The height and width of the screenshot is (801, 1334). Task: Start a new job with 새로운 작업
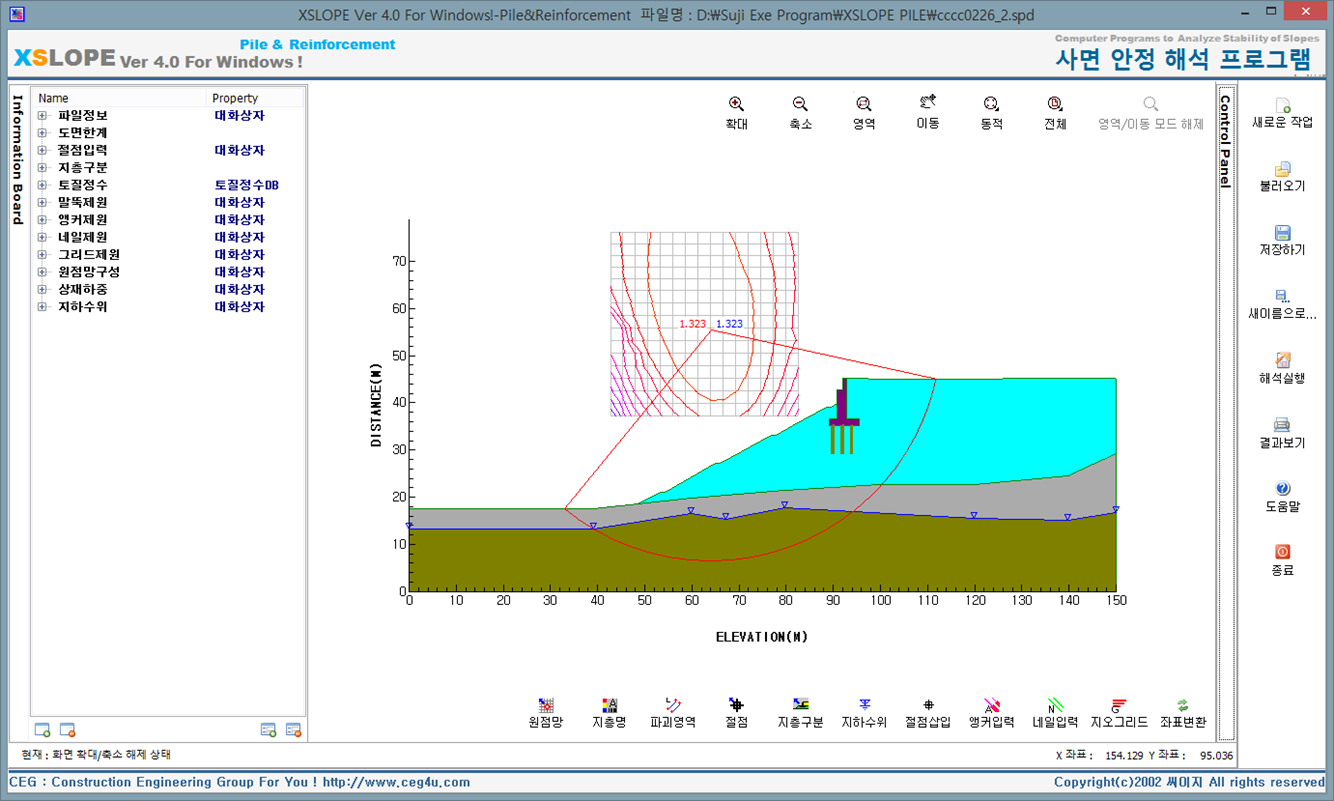1282,113
